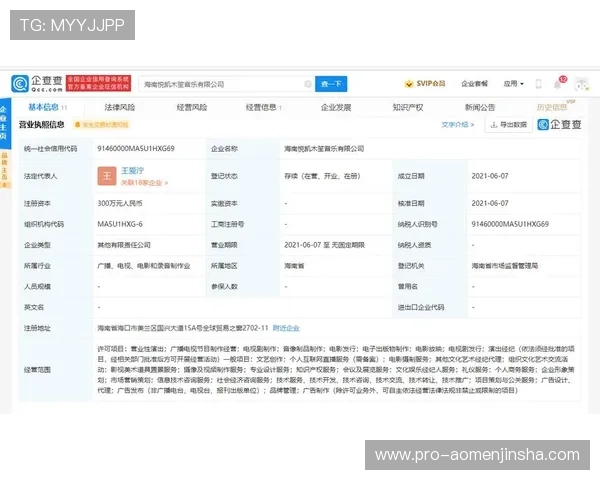Click the 营业执照信息 section heading
The height and width of the screenshot is (480, 600).
coord(41,124)
